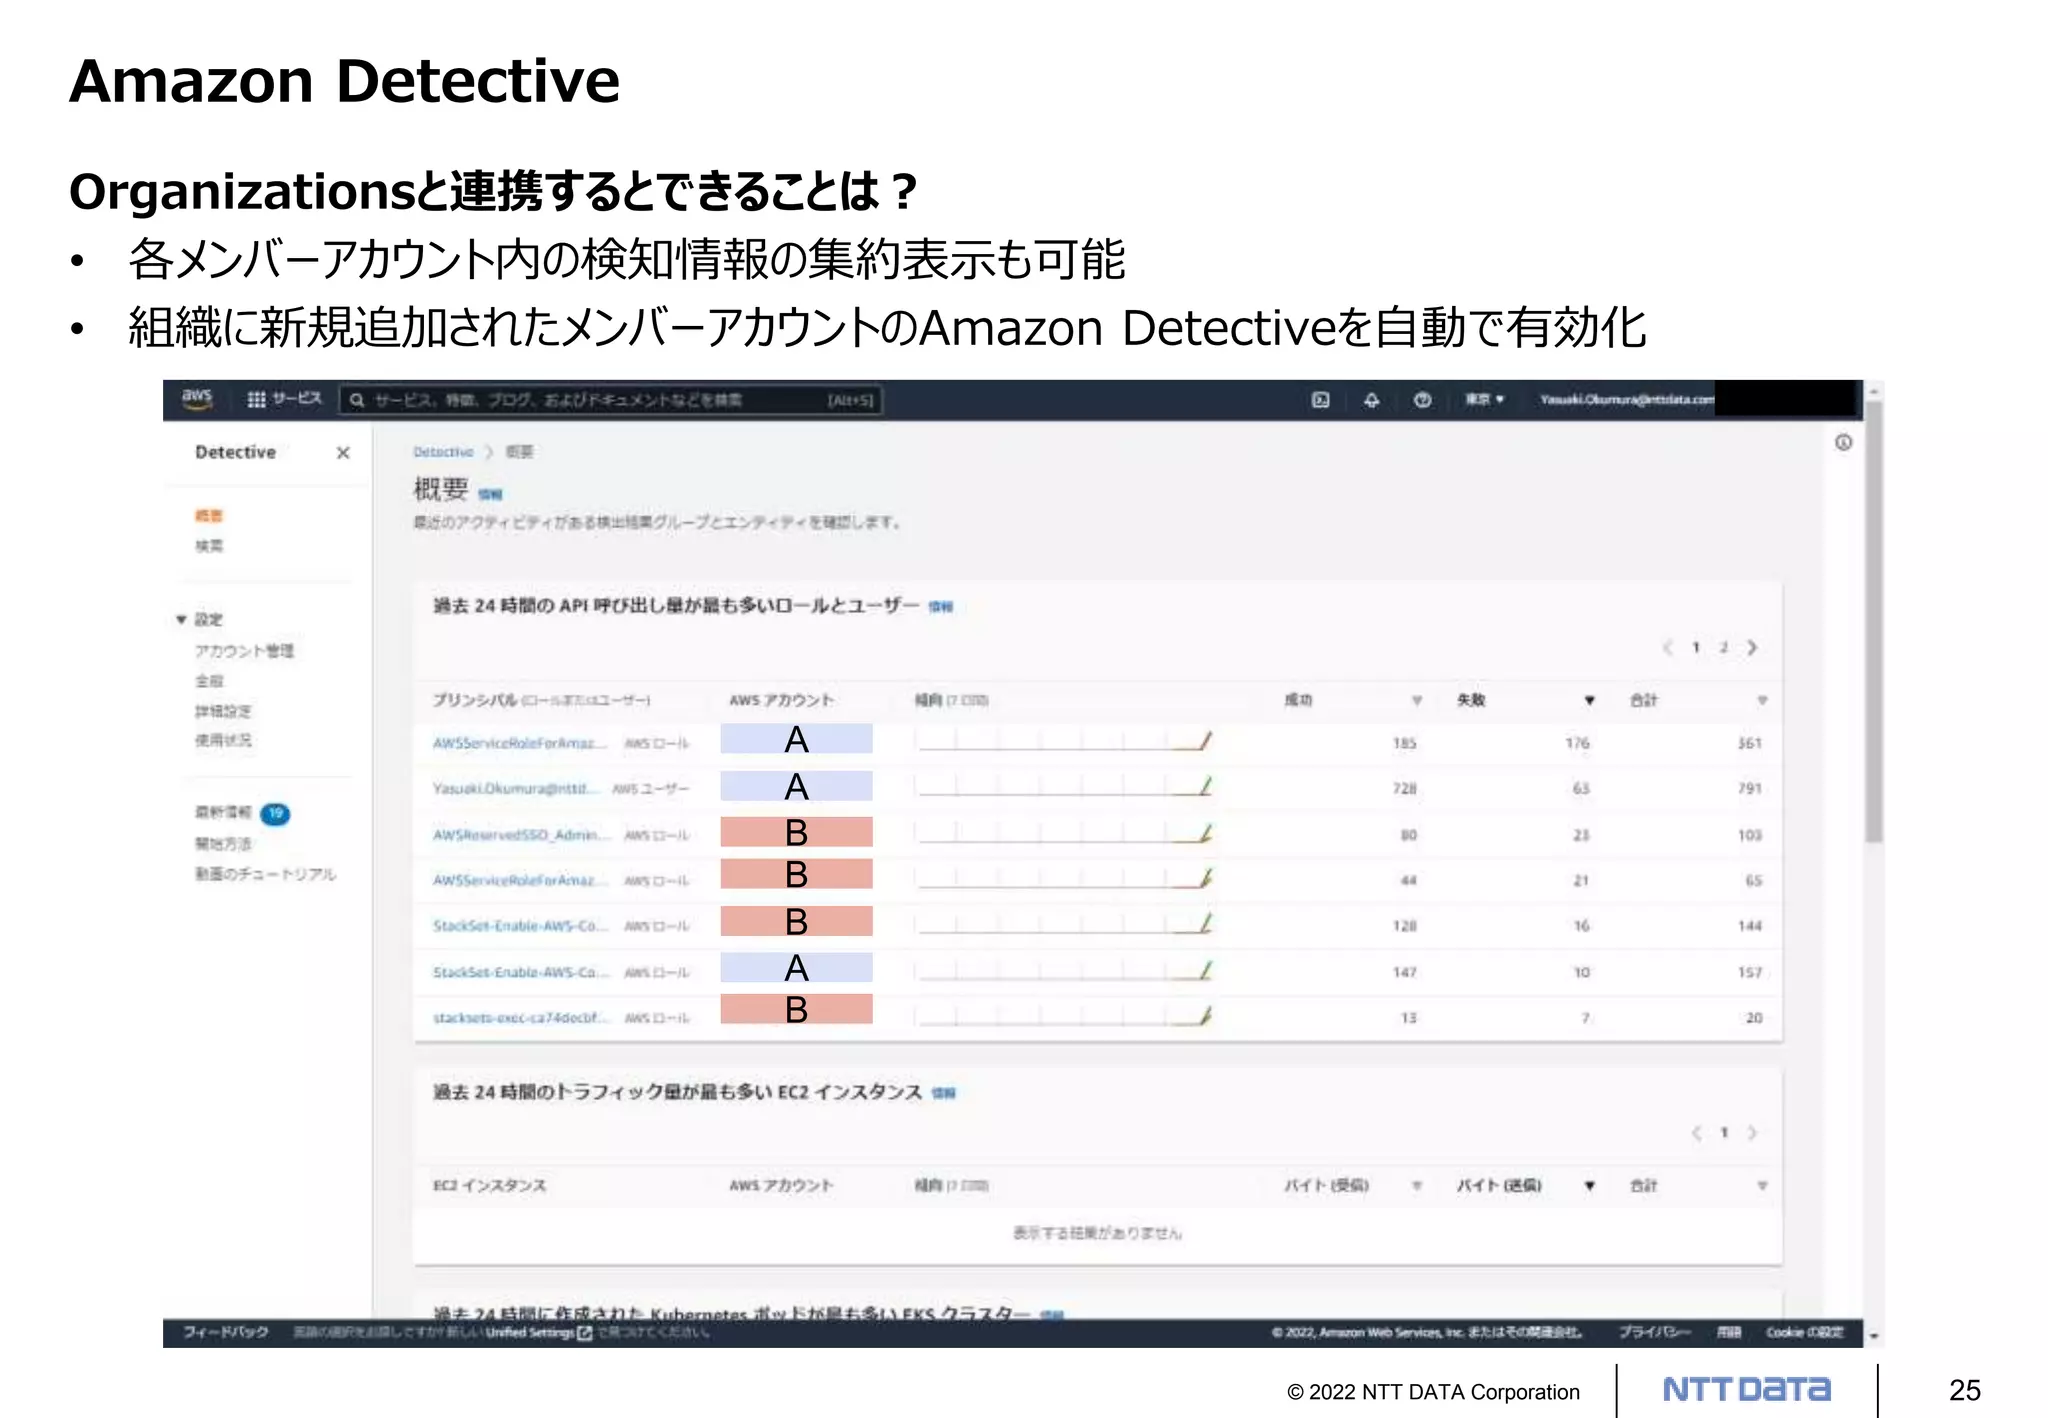2048x1418 pixels.
Task: Open Unified Settings link in footer
Action: 539,1332
